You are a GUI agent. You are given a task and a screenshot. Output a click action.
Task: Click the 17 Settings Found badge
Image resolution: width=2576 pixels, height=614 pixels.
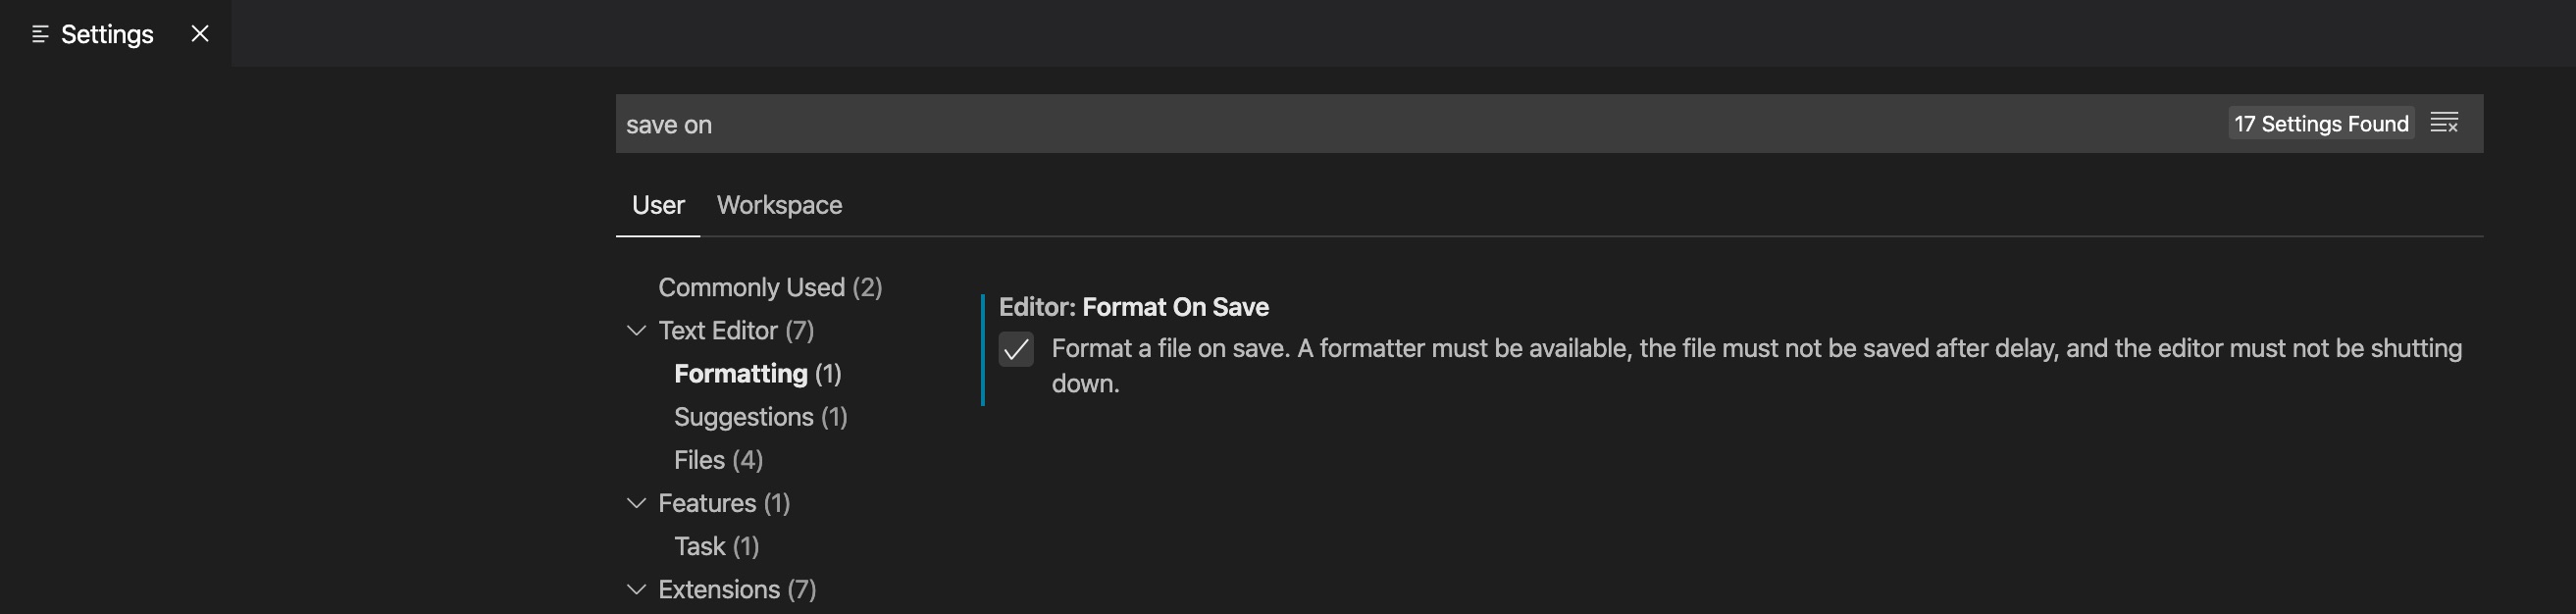click(2320, 123)
